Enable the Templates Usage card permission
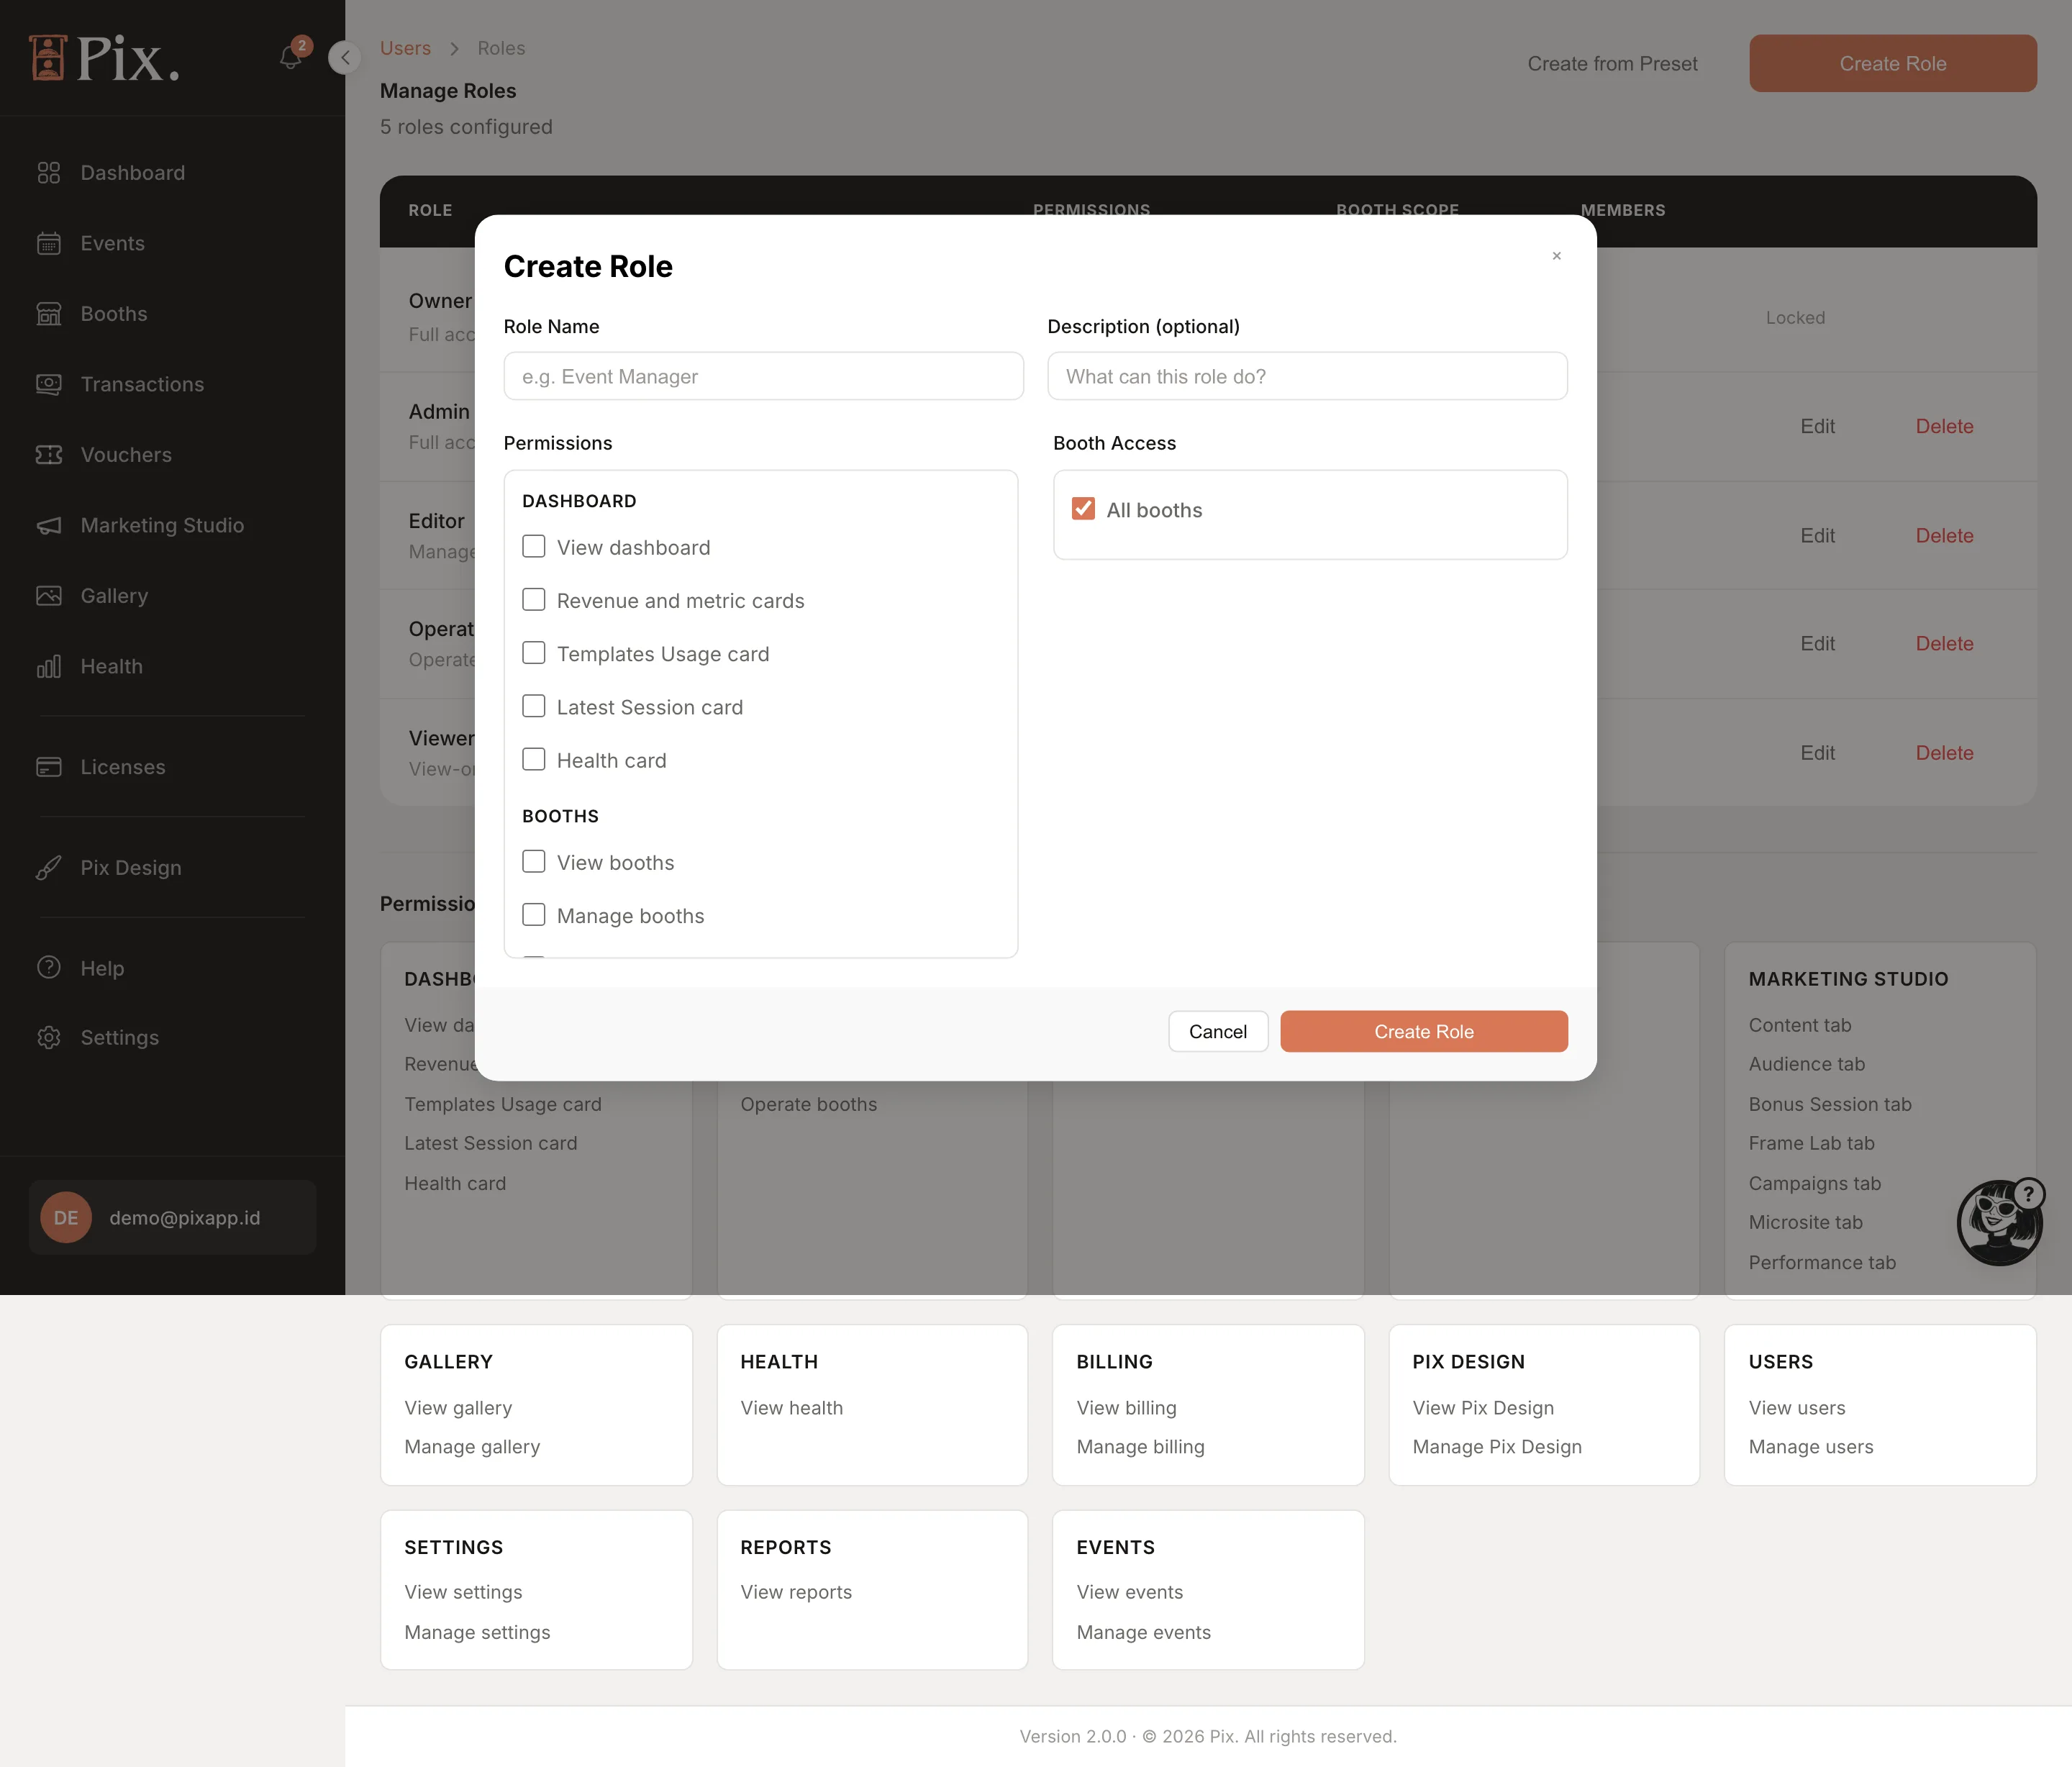Screen dimensions: 2072x1767 534,653
